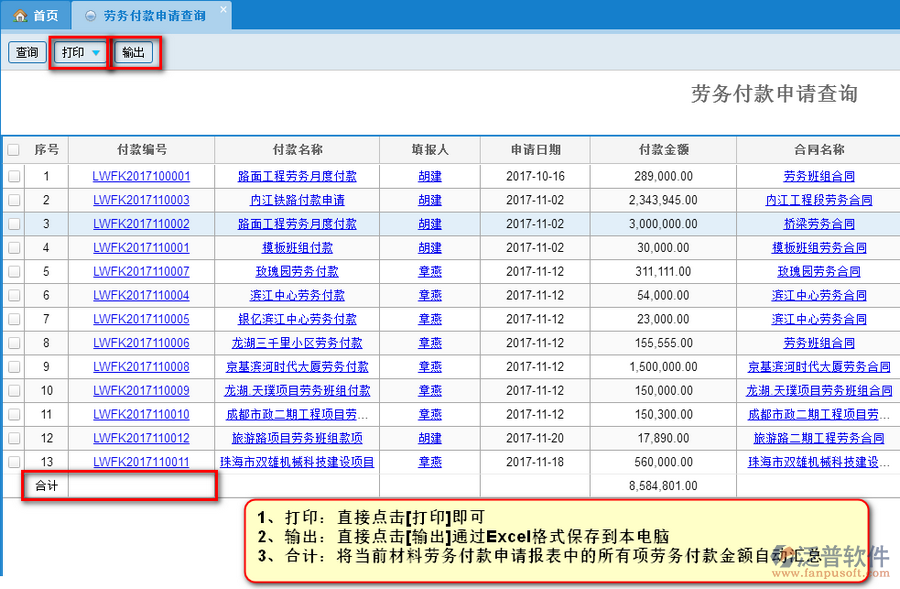This screenshot has width=900, height=589.
Task: Click the home icon in the 首页 tab
Action: (19, 16)
